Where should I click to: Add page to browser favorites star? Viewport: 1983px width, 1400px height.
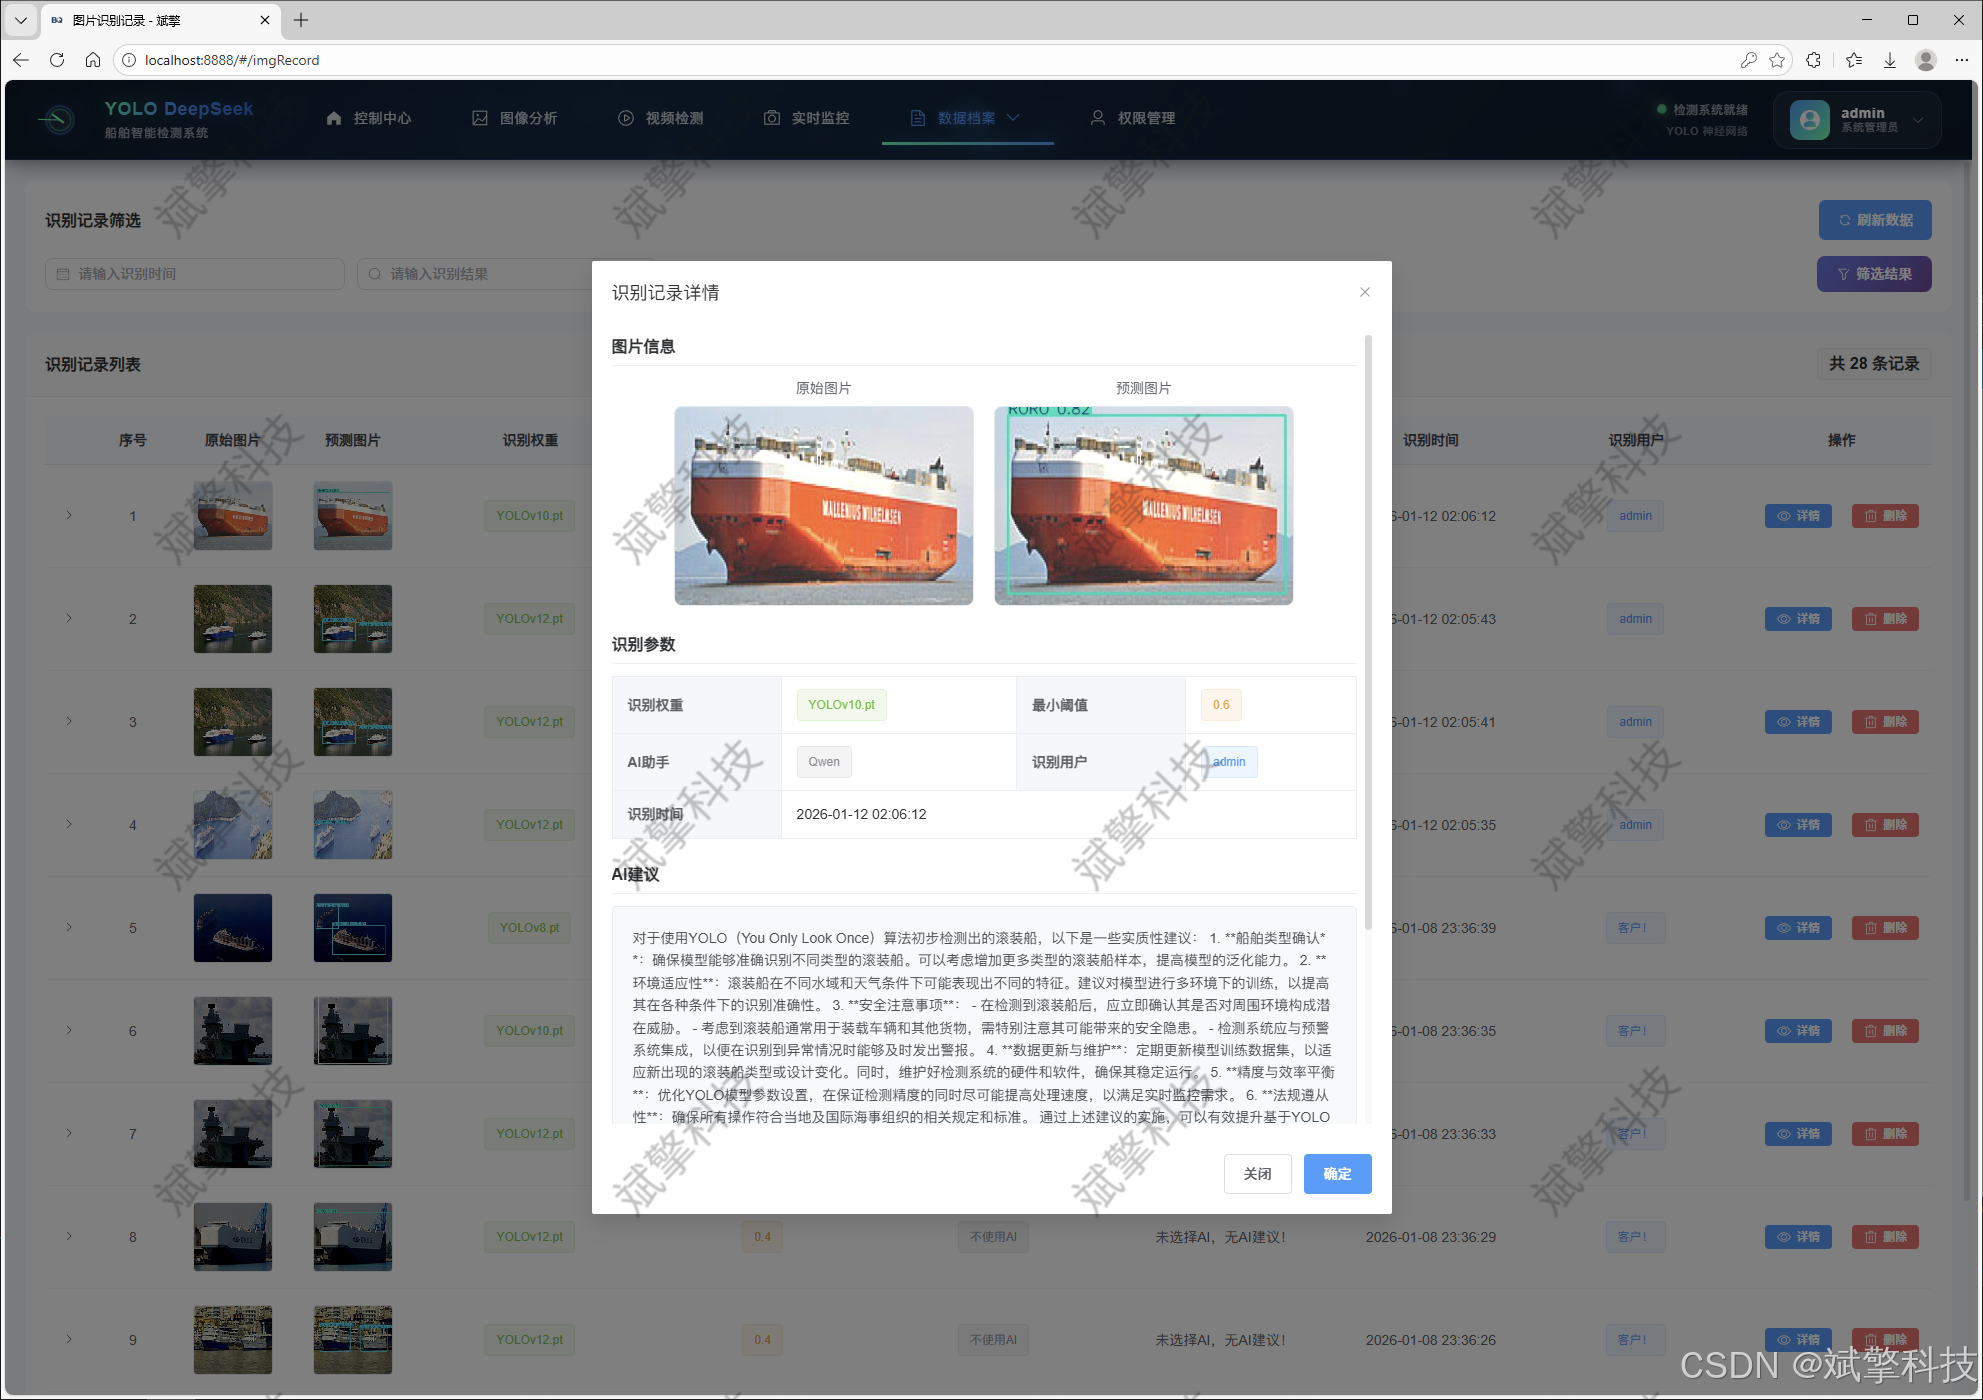1777,60
